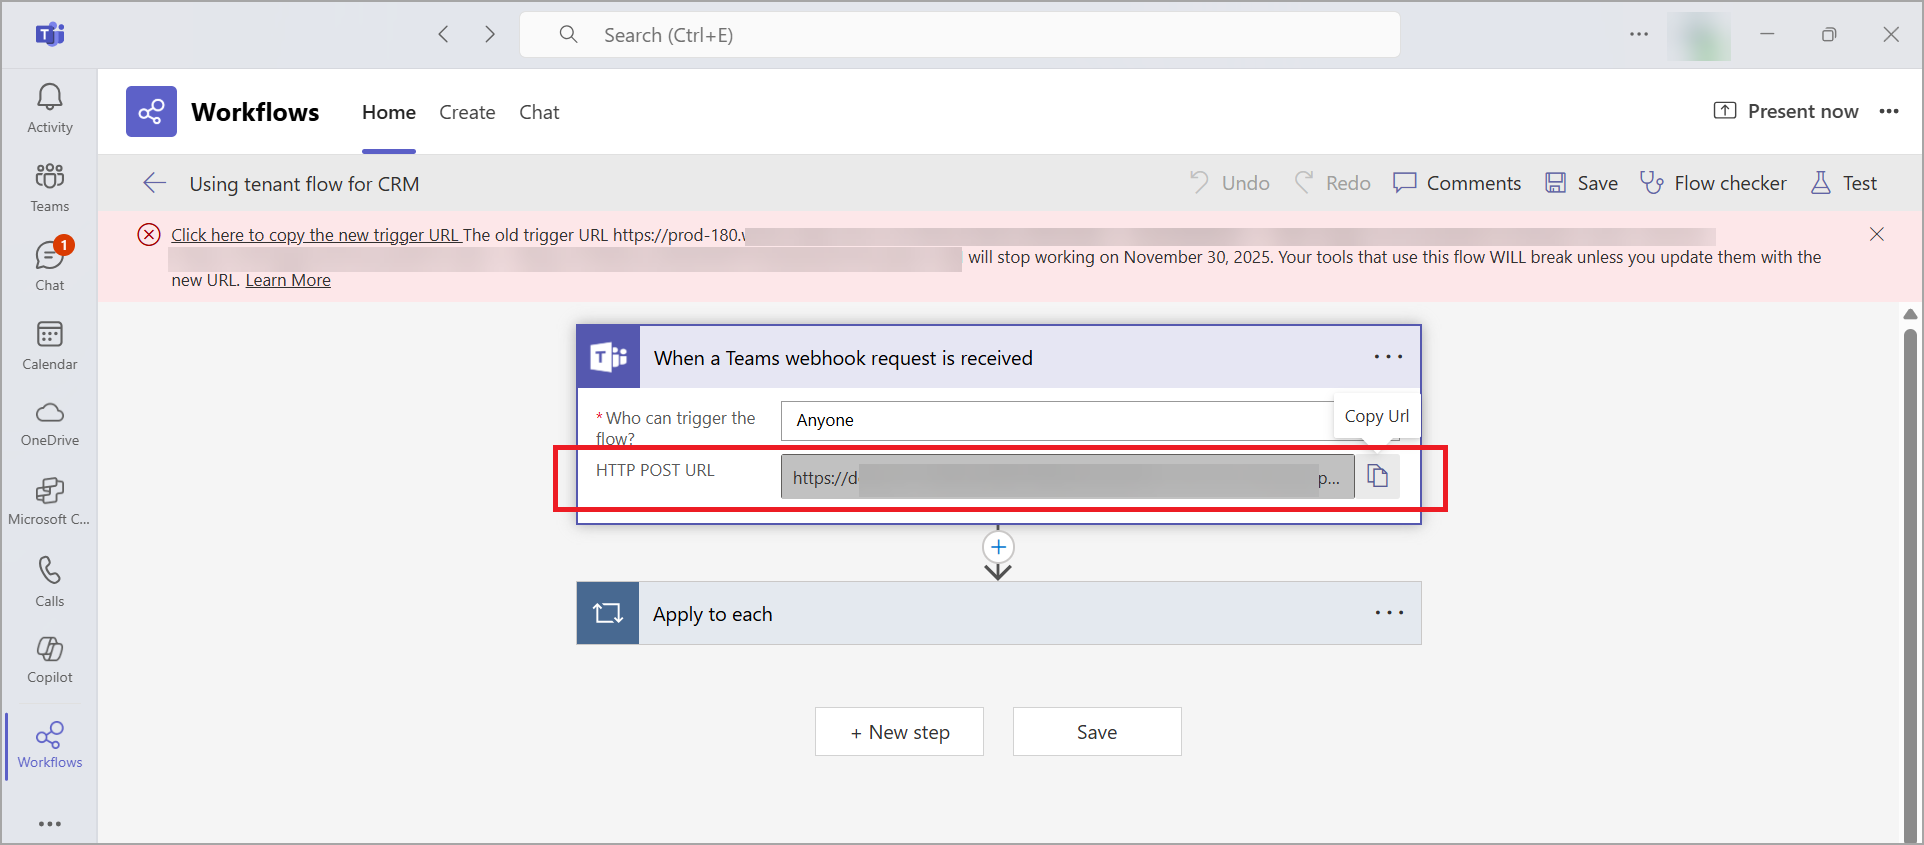Copy the HTTP POST URL to clipboard

[x=1378, y=476]
